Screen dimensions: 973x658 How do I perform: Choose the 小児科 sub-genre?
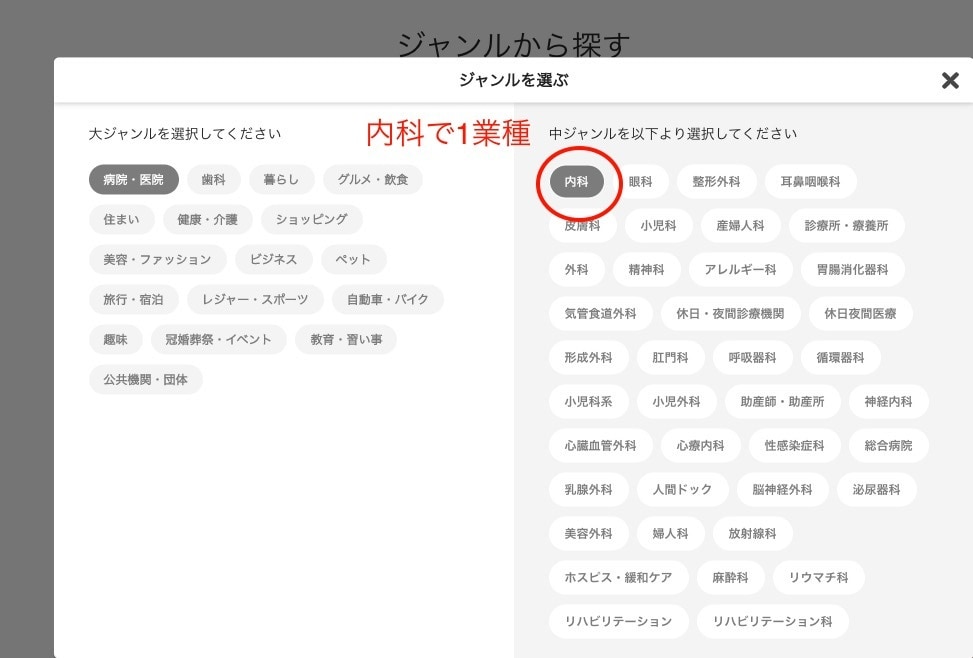pyautogui.click(x=658, y=225)
